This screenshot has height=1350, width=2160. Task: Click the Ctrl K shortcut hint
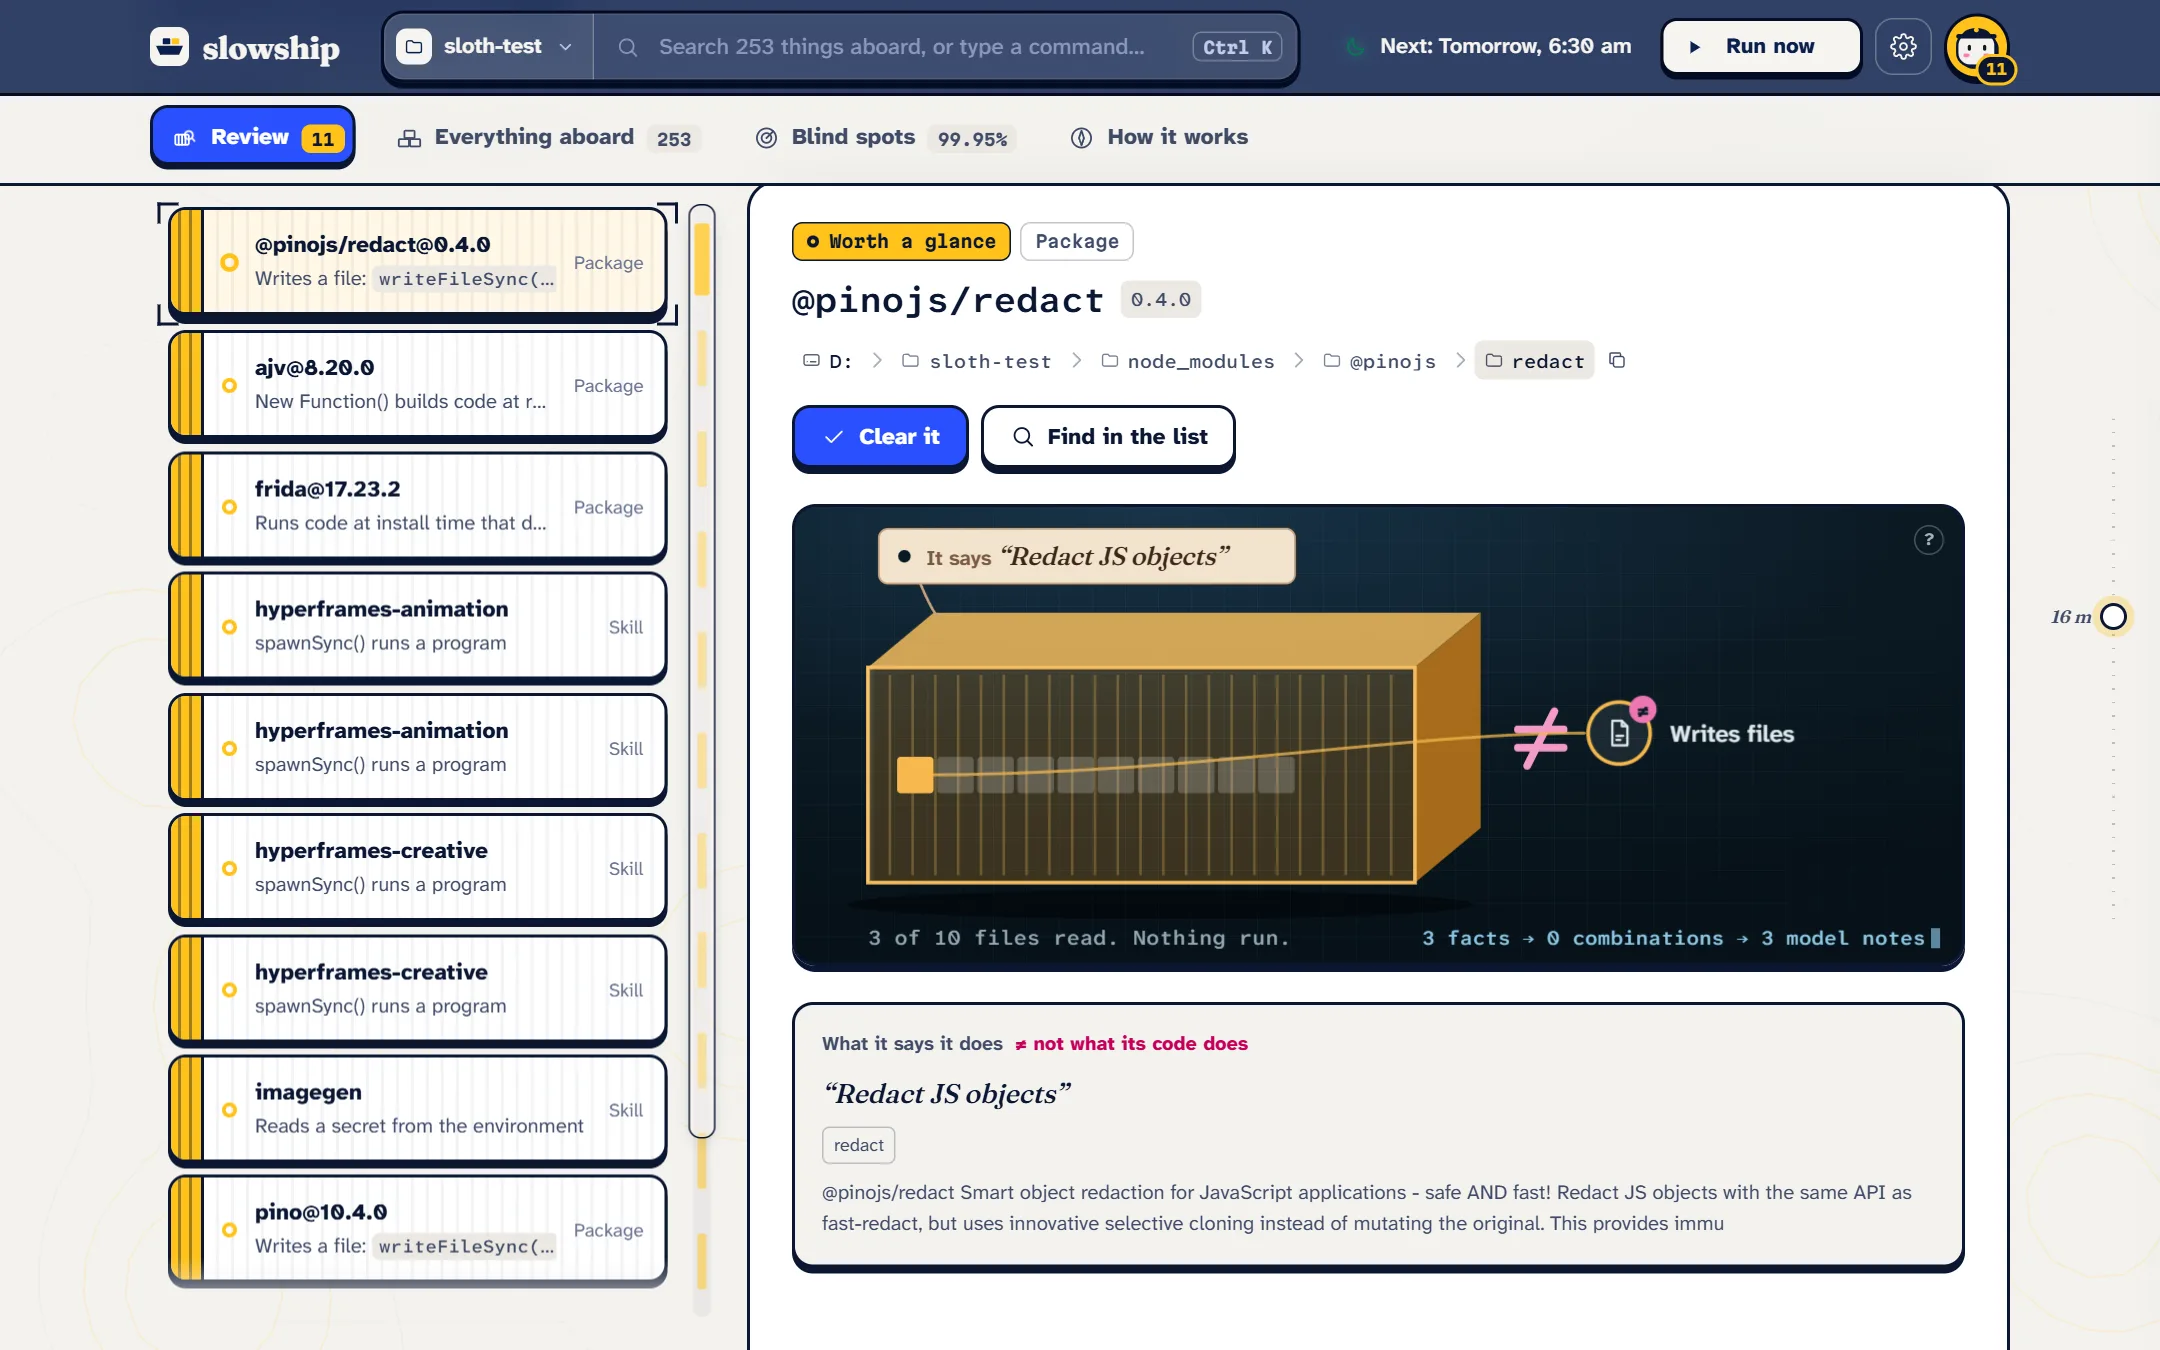tap(1237, 47)
